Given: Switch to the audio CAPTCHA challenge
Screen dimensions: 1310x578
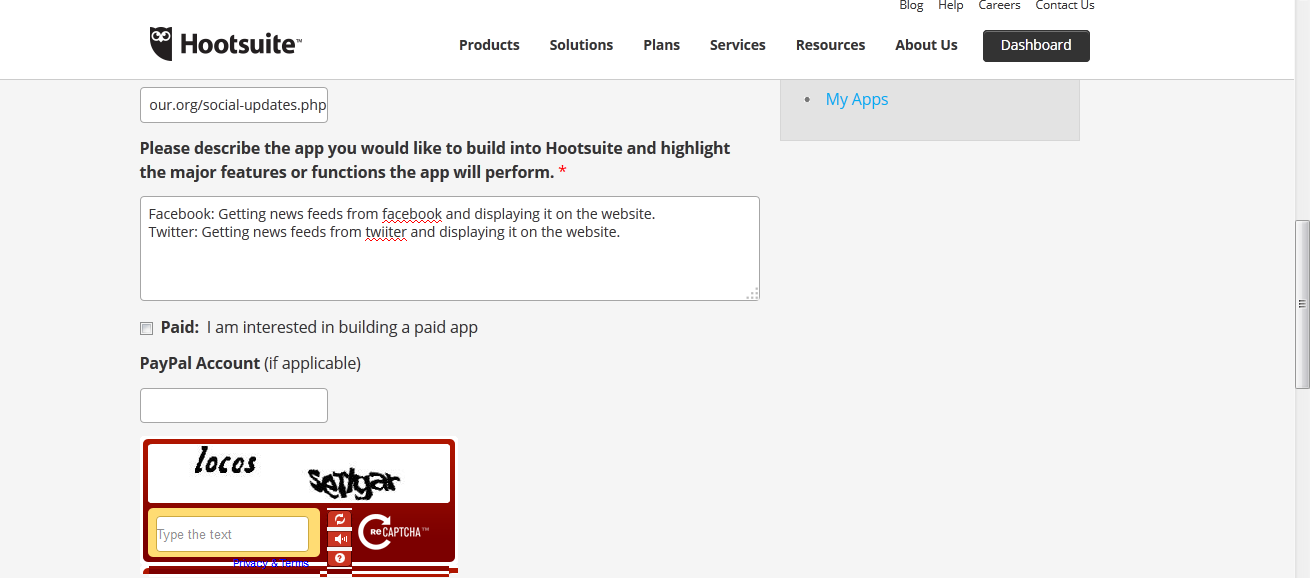Looking at the screenshot, I should coord(340,539).
